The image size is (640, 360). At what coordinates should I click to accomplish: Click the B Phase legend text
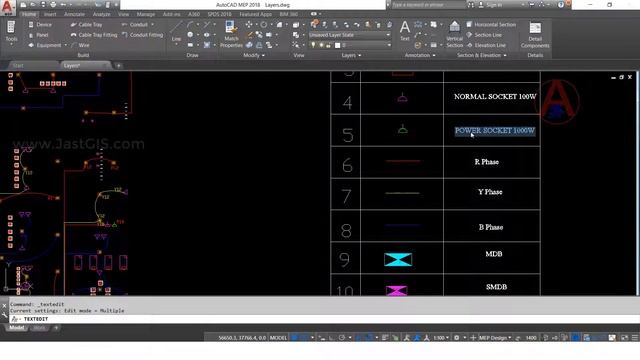[x=491, y=227]
